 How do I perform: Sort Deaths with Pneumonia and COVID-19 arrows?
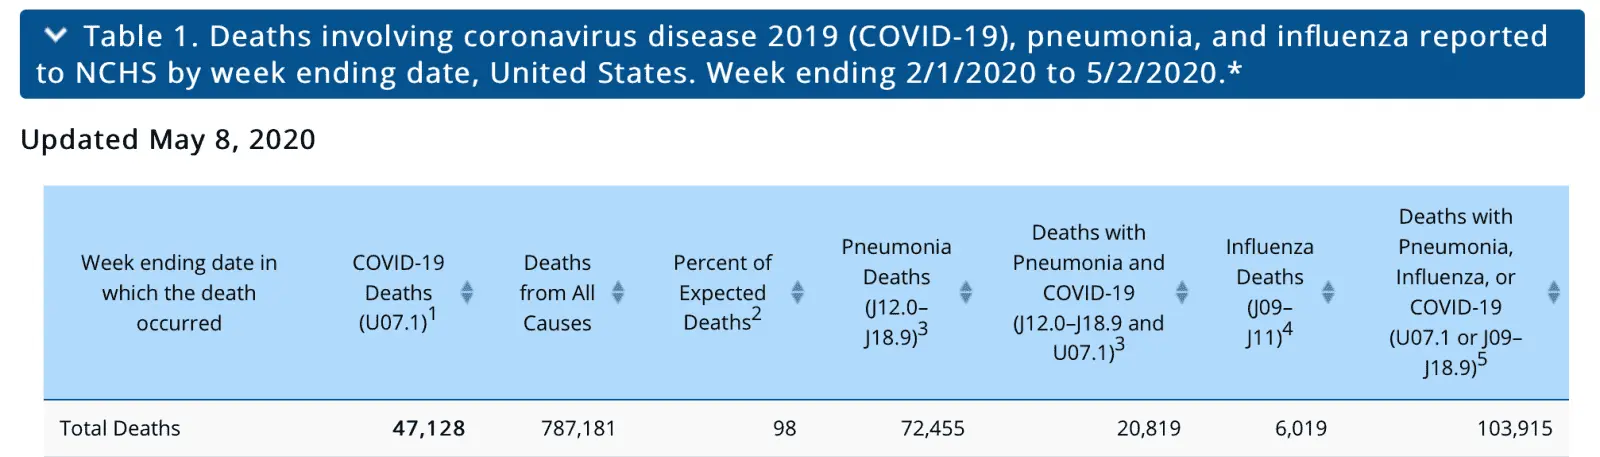pos(1182,292)
